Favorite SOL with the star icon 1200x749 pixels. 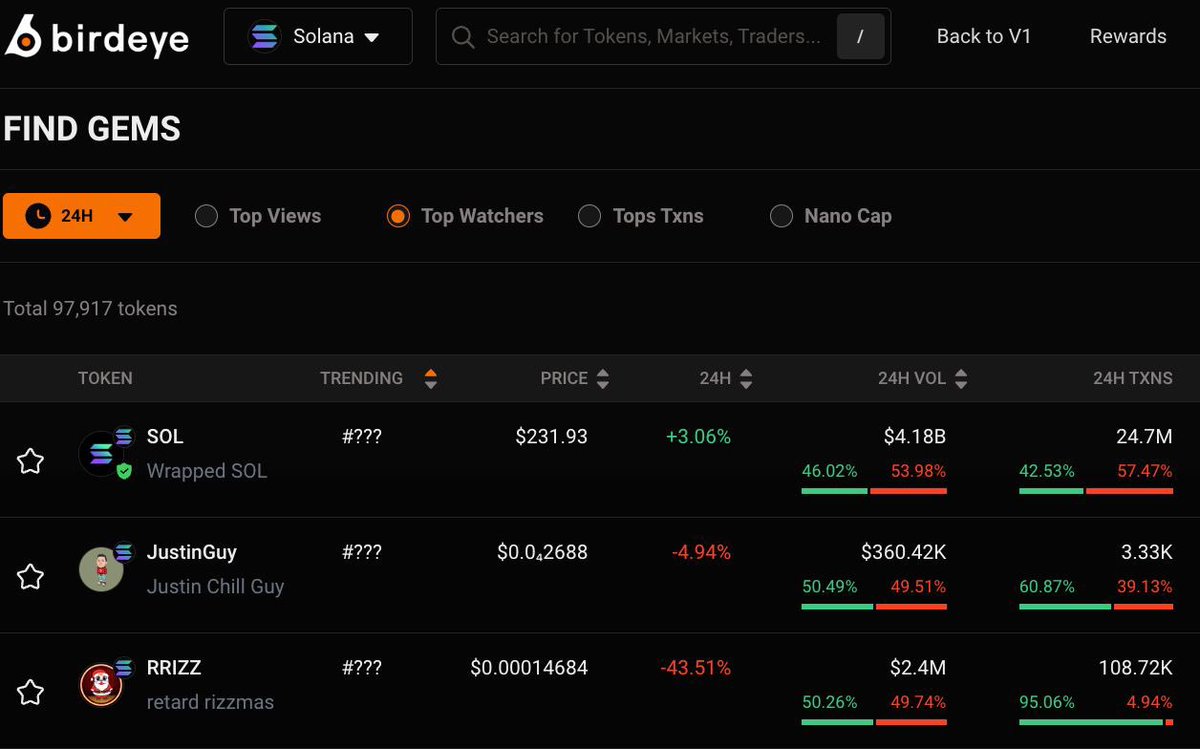[x=31, y=461]
